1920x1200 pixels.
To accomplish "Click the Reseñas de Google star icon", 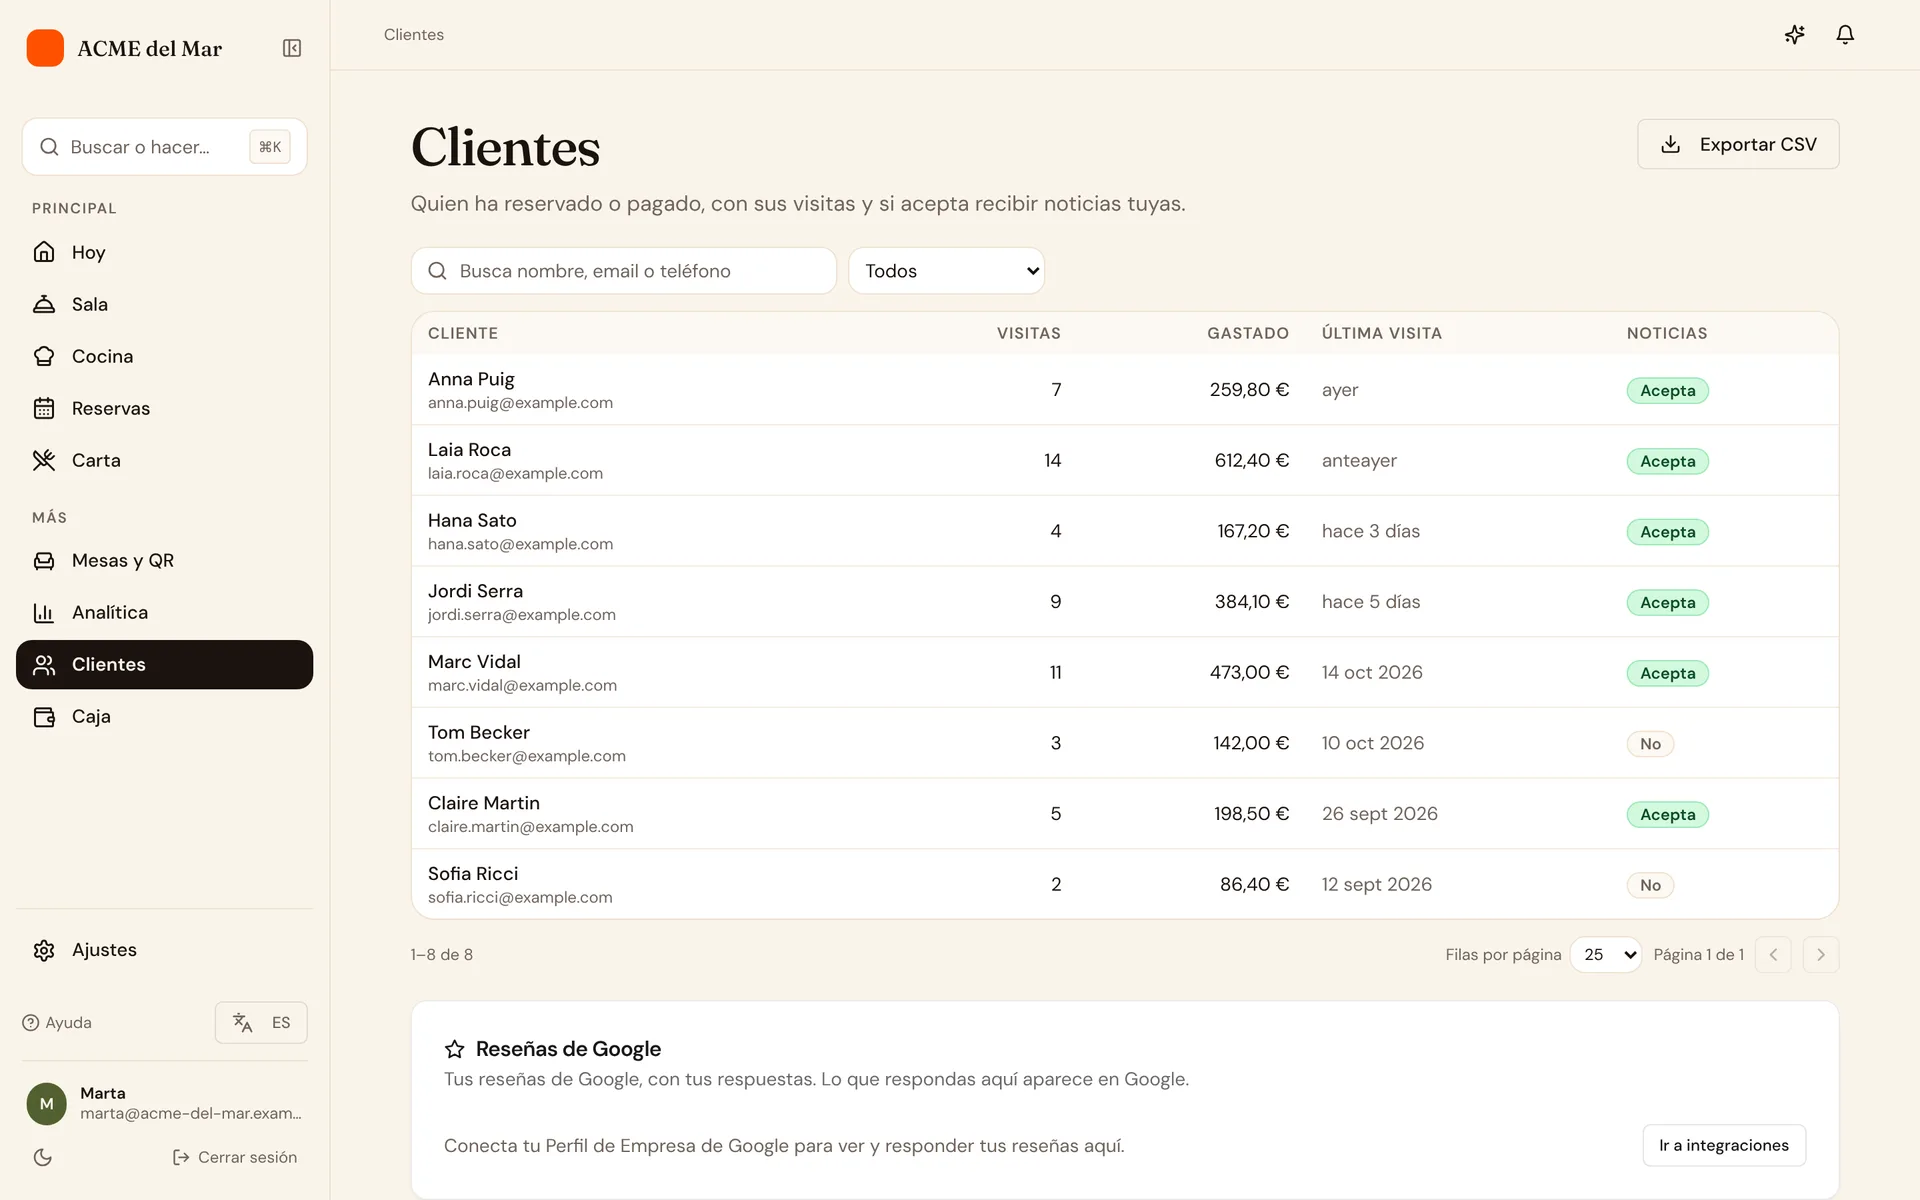I will 454,1049.
